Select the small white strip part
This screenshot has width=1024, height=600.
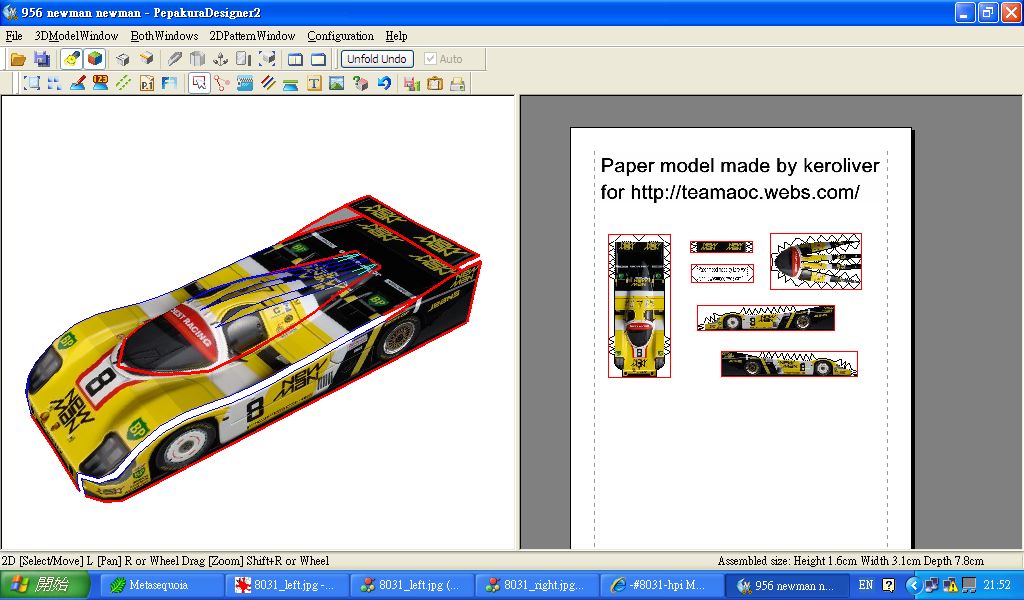[x=722, y=273]
